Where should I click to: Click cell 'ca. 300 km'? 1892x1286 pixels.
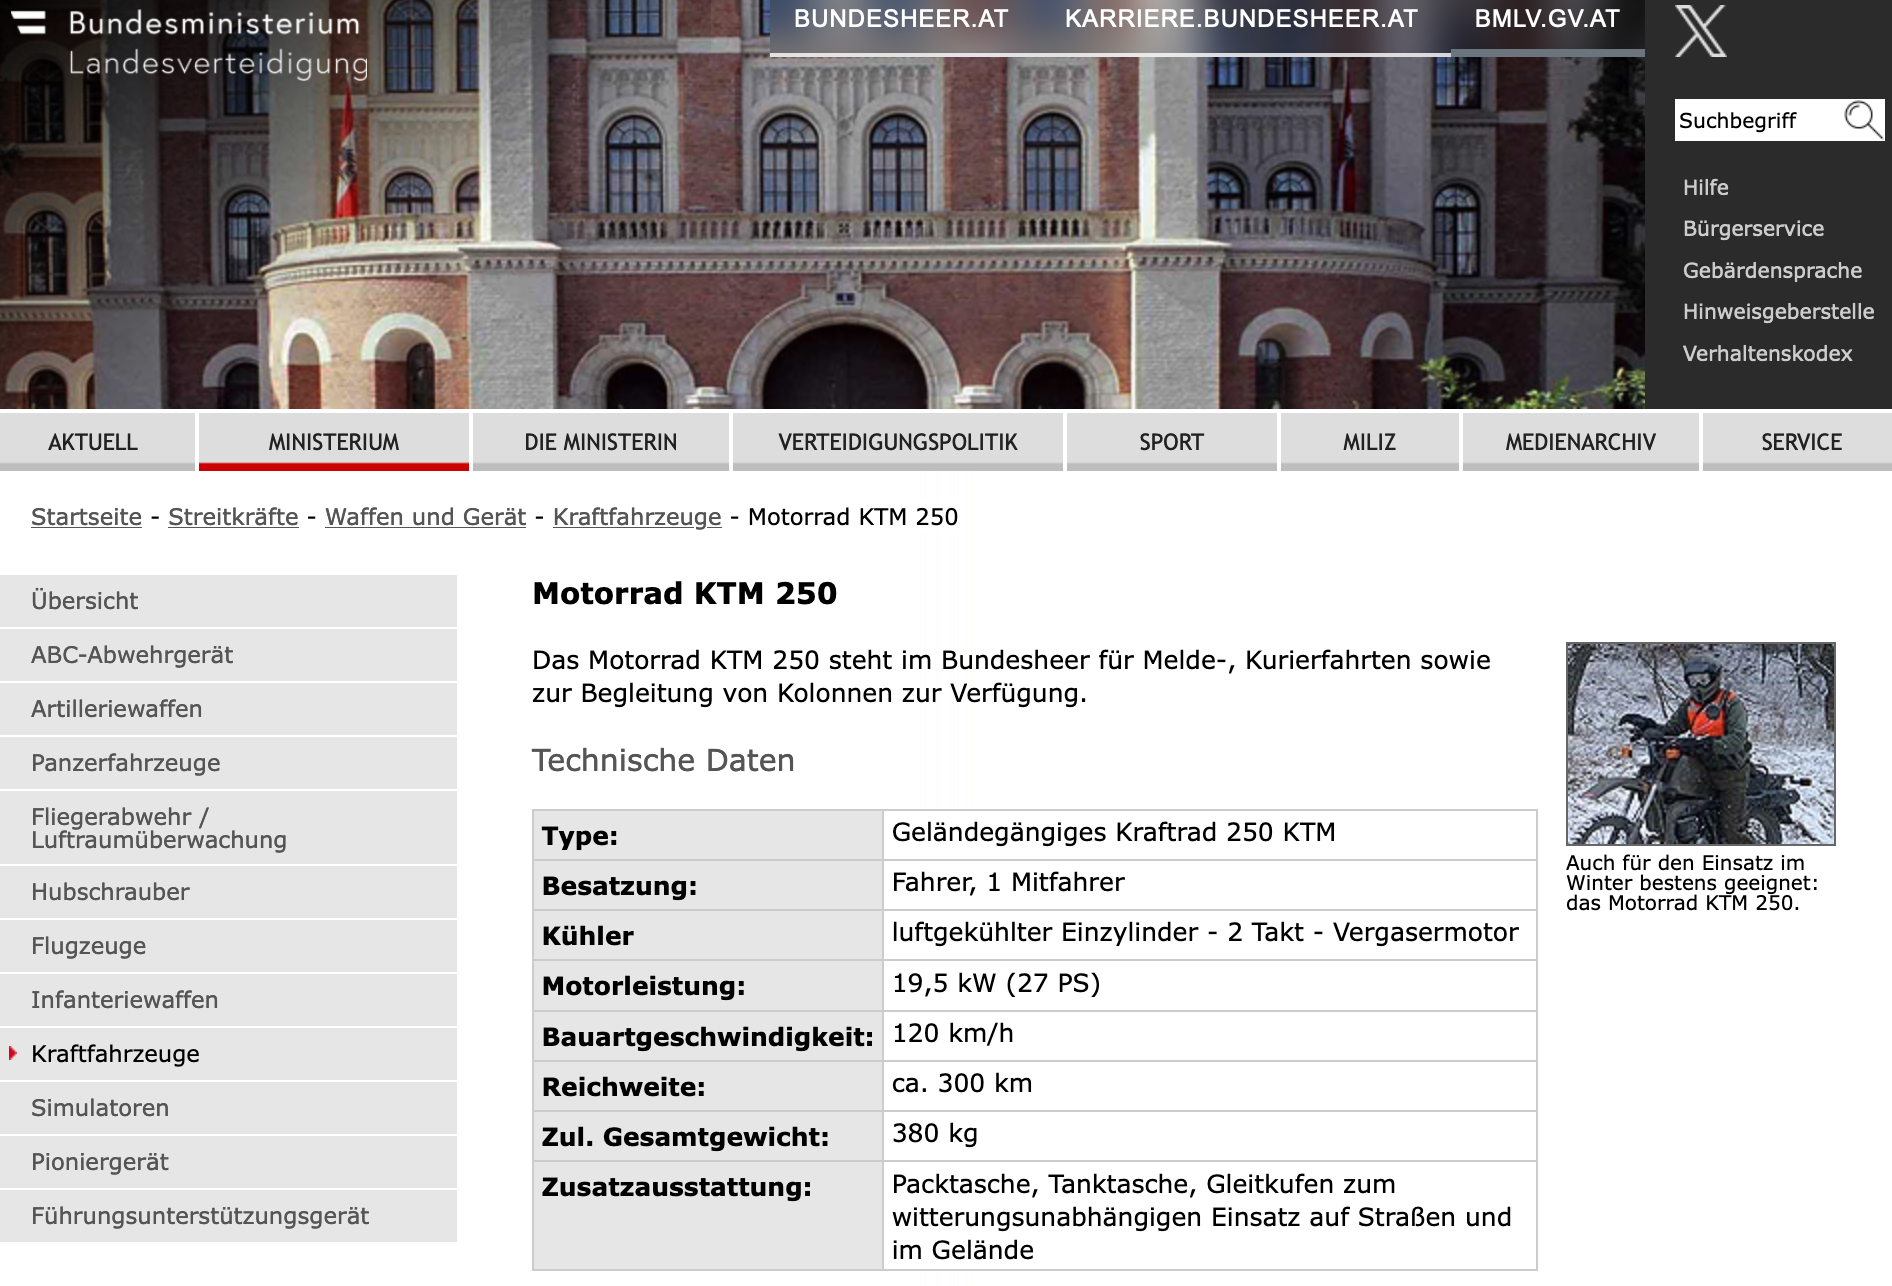pyautogui.click(x=1209, y=1086)
